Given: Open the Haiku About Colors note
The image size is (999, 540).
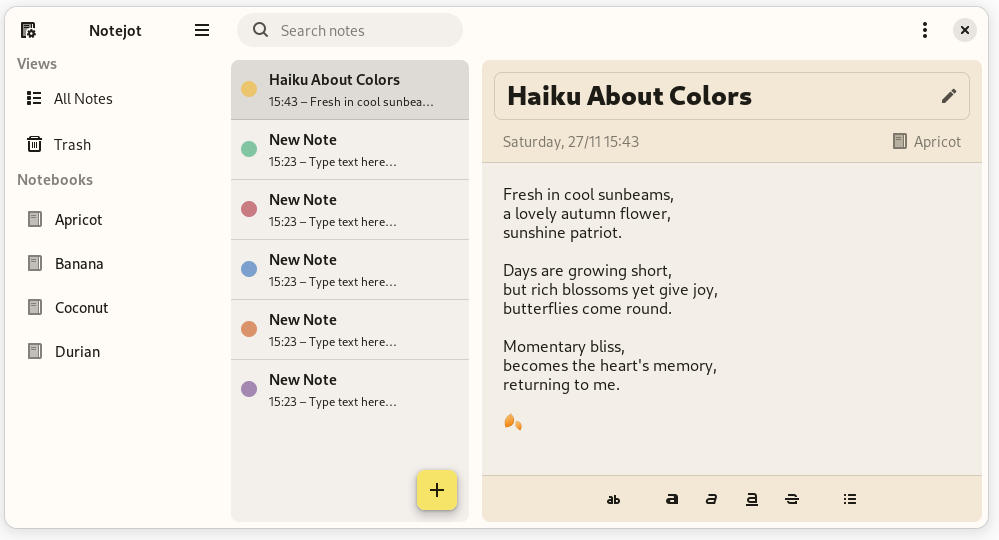Looking at the screenshot, I should pyautogui.click(x=349, y=89).
